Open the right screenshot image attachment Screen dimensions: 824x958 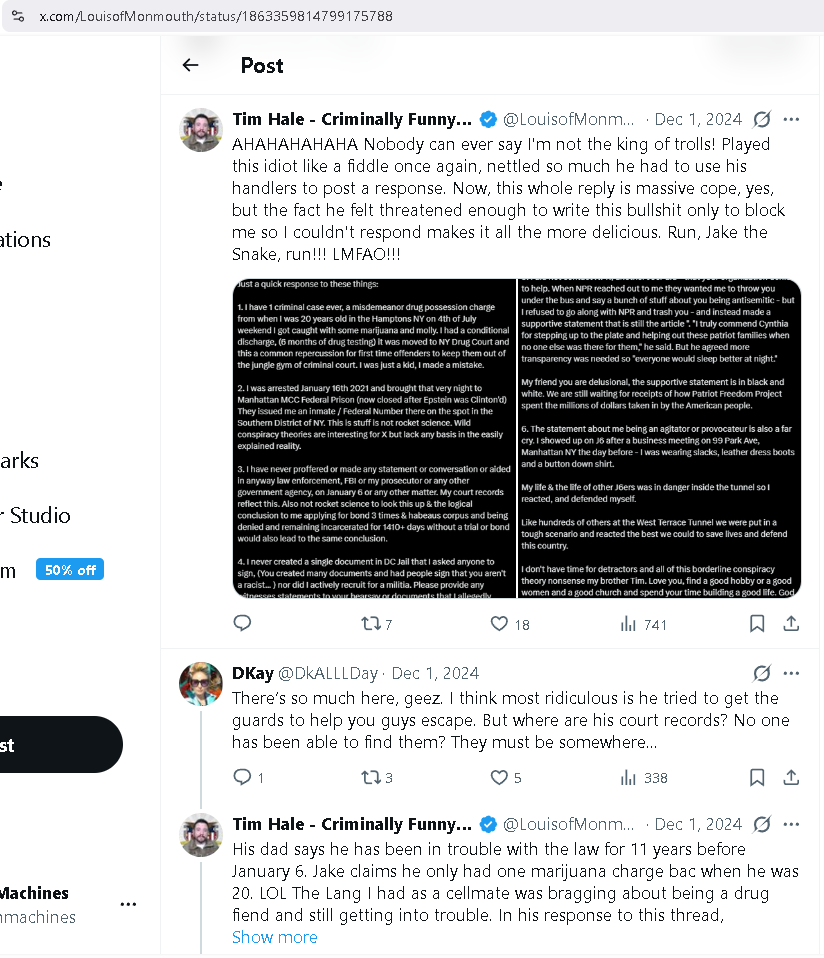pyautogui.click(x=660, y=438)
